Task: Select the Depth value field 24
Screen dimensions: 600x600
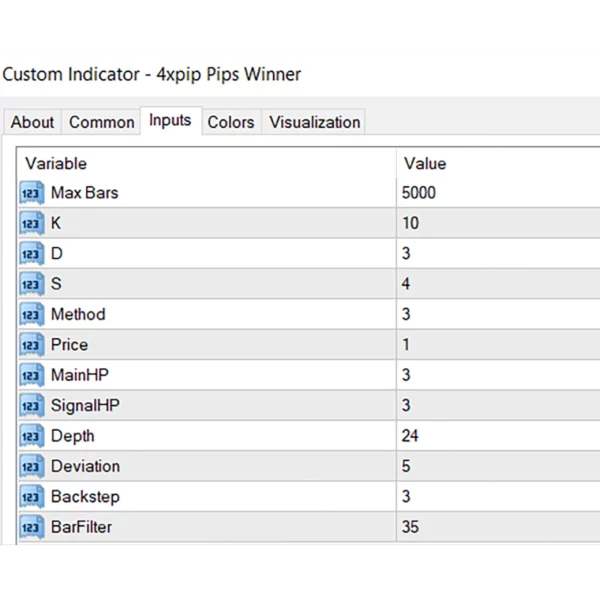Action: (411, 436)
